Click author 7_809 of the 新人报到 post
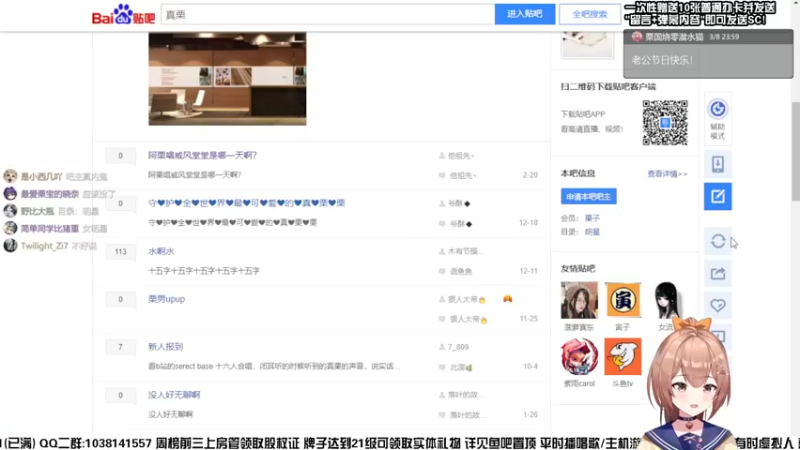 [x=458, y=347]
